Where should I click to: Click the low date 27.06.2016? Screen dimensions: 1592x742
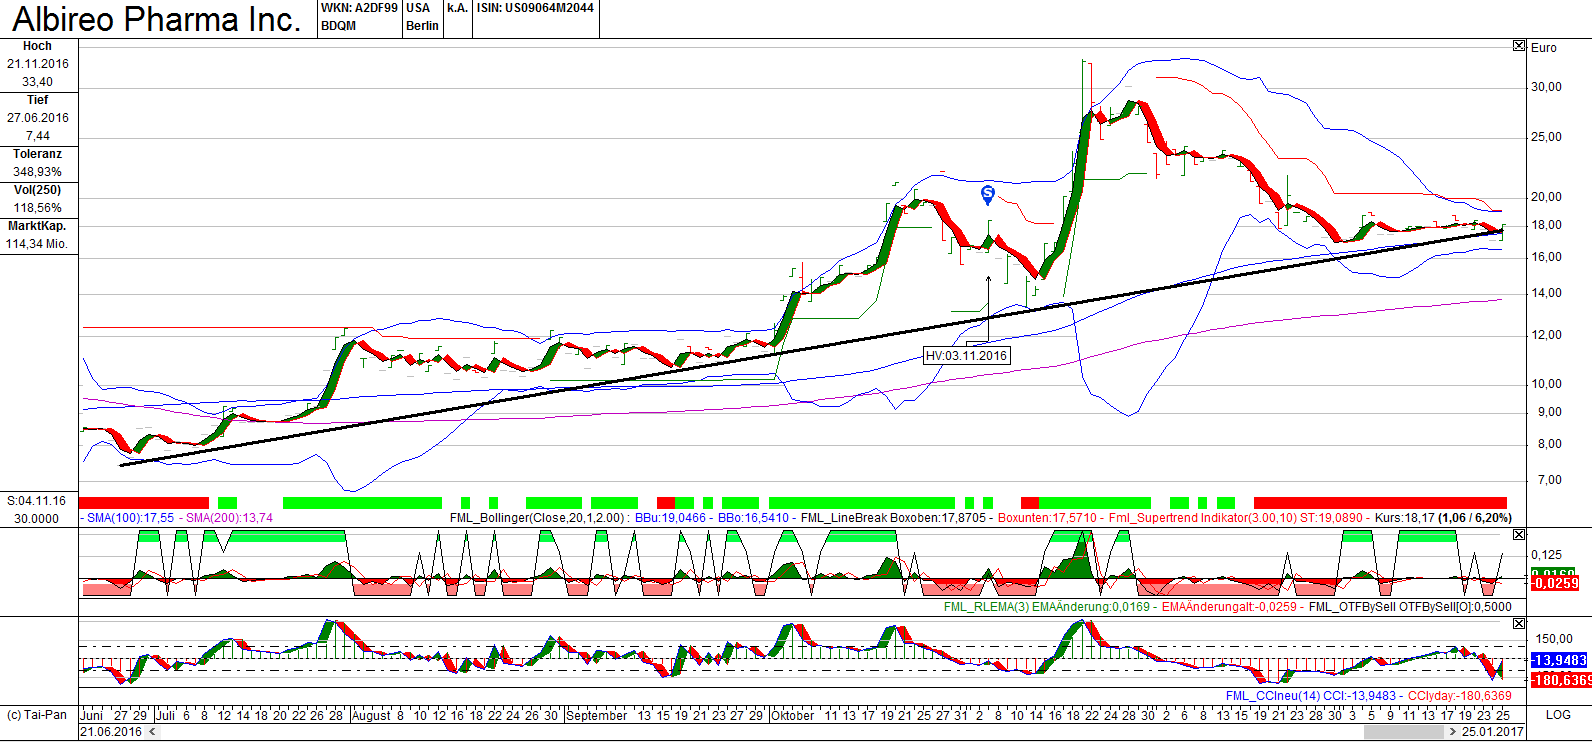(38, 118)
